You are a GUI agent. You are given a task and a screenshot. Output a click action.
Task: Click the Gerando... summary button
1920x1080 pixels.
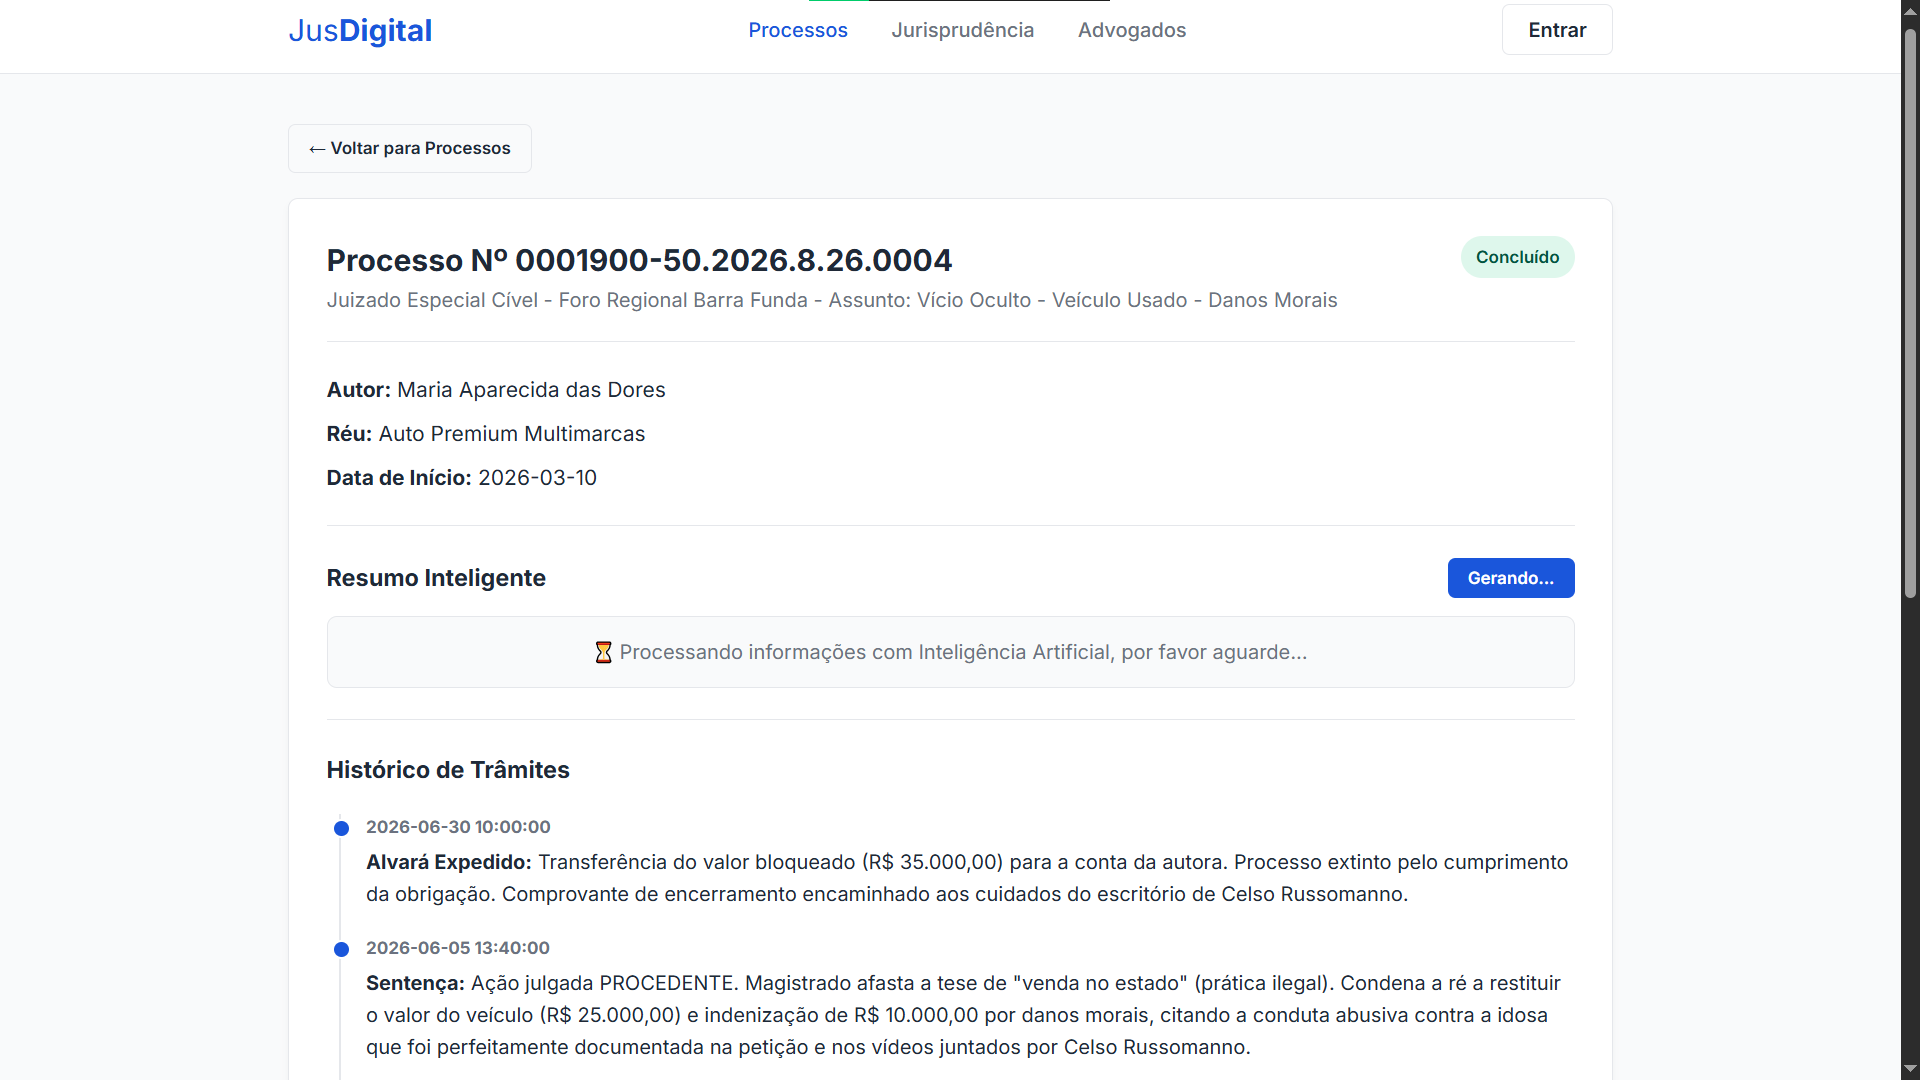1510,578
